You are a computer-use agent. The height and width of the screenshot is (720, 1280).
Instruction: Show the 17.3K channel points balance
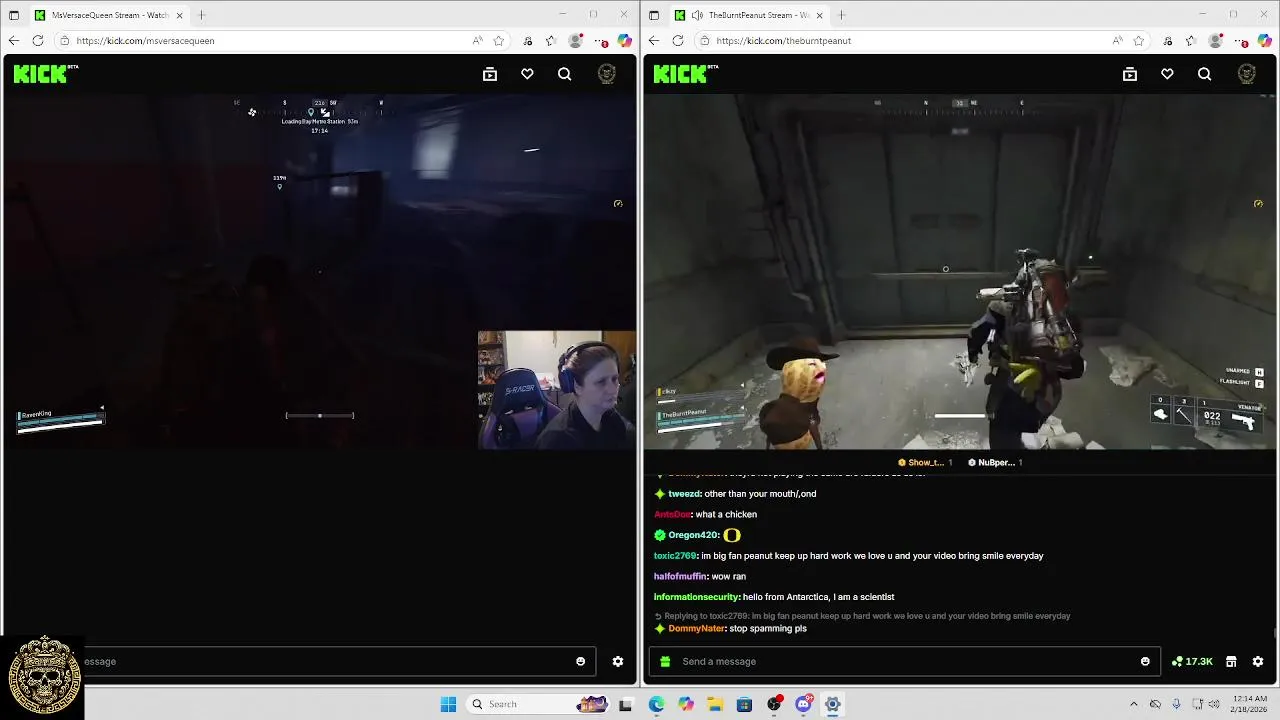pos(1192,661)
